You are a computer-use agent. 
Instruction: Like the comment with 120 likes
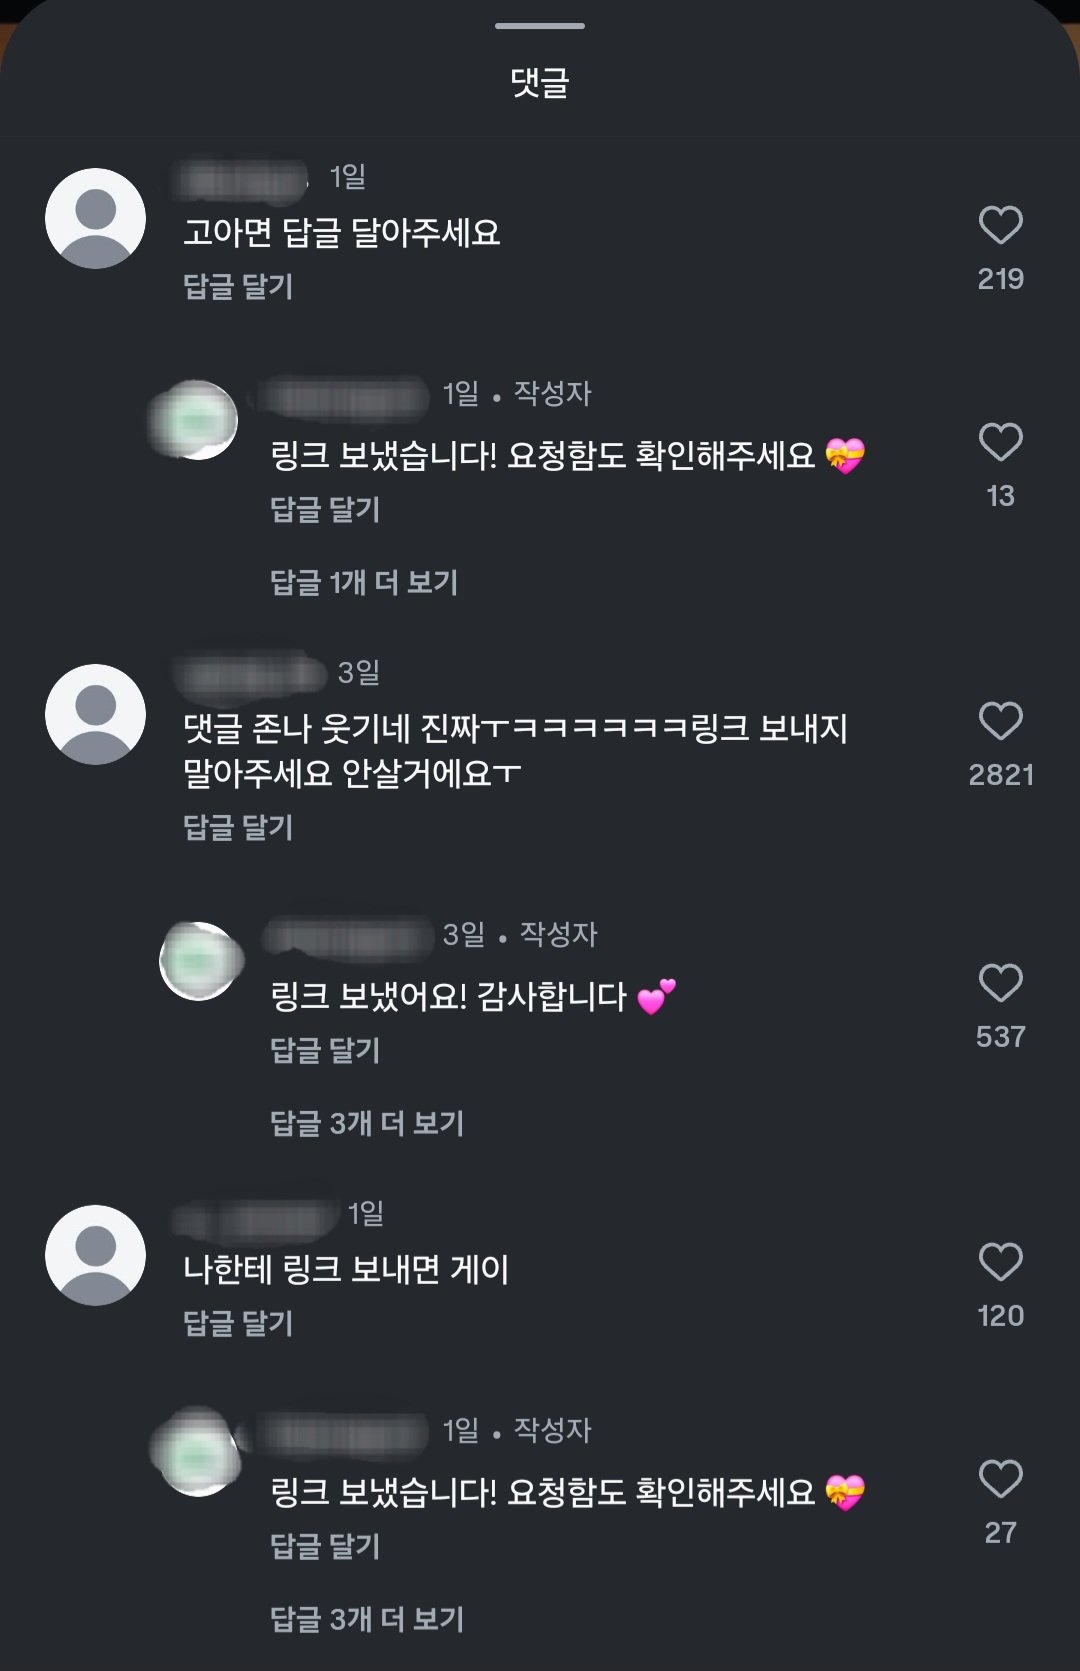(x=1000, y=1262)
